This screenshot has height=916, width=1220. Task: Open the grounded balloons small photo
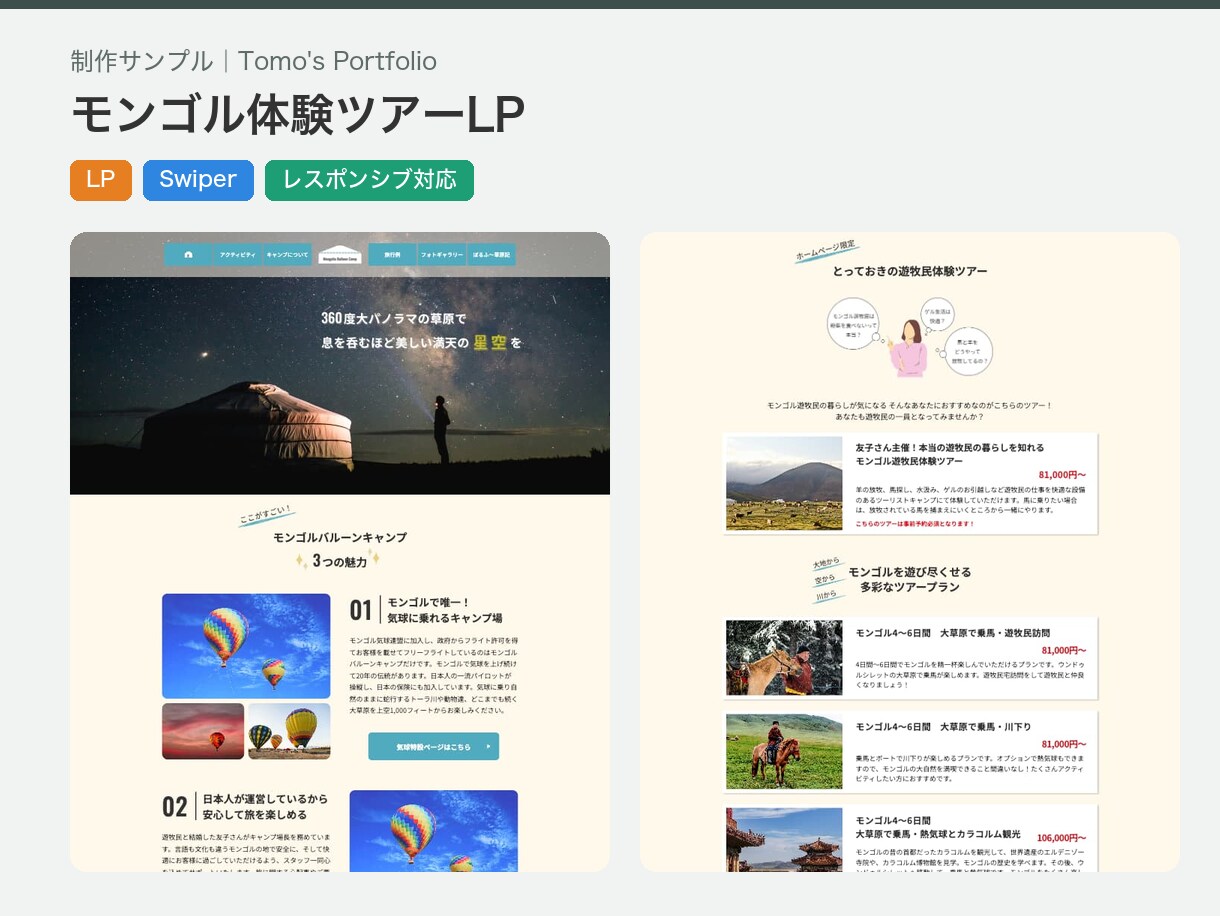[289, 731]
